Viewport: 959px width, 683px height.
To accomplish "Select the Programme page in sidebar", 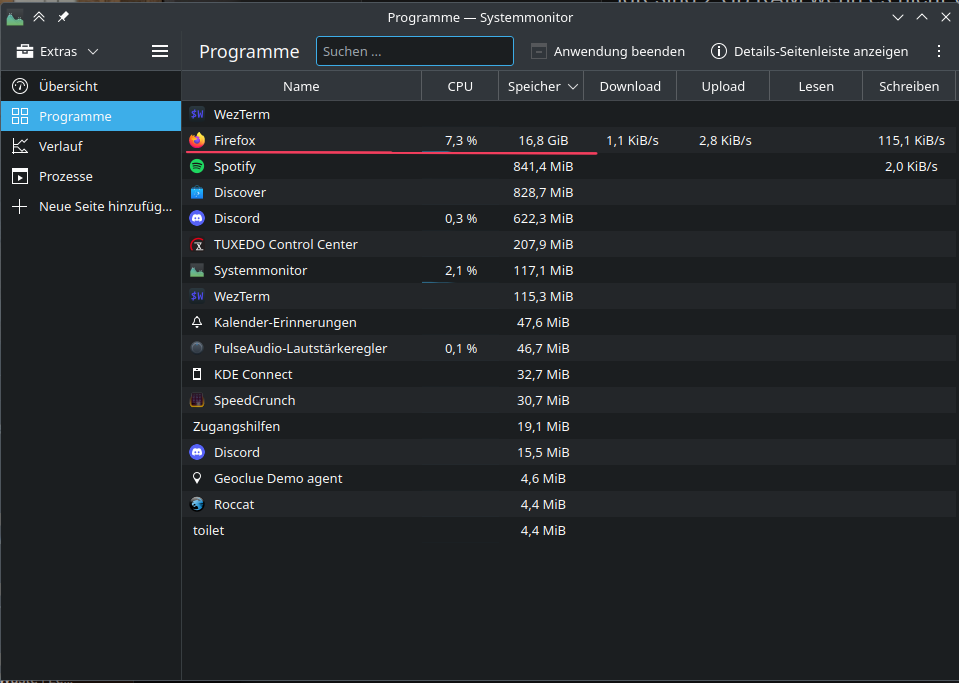I will (91, 116).
